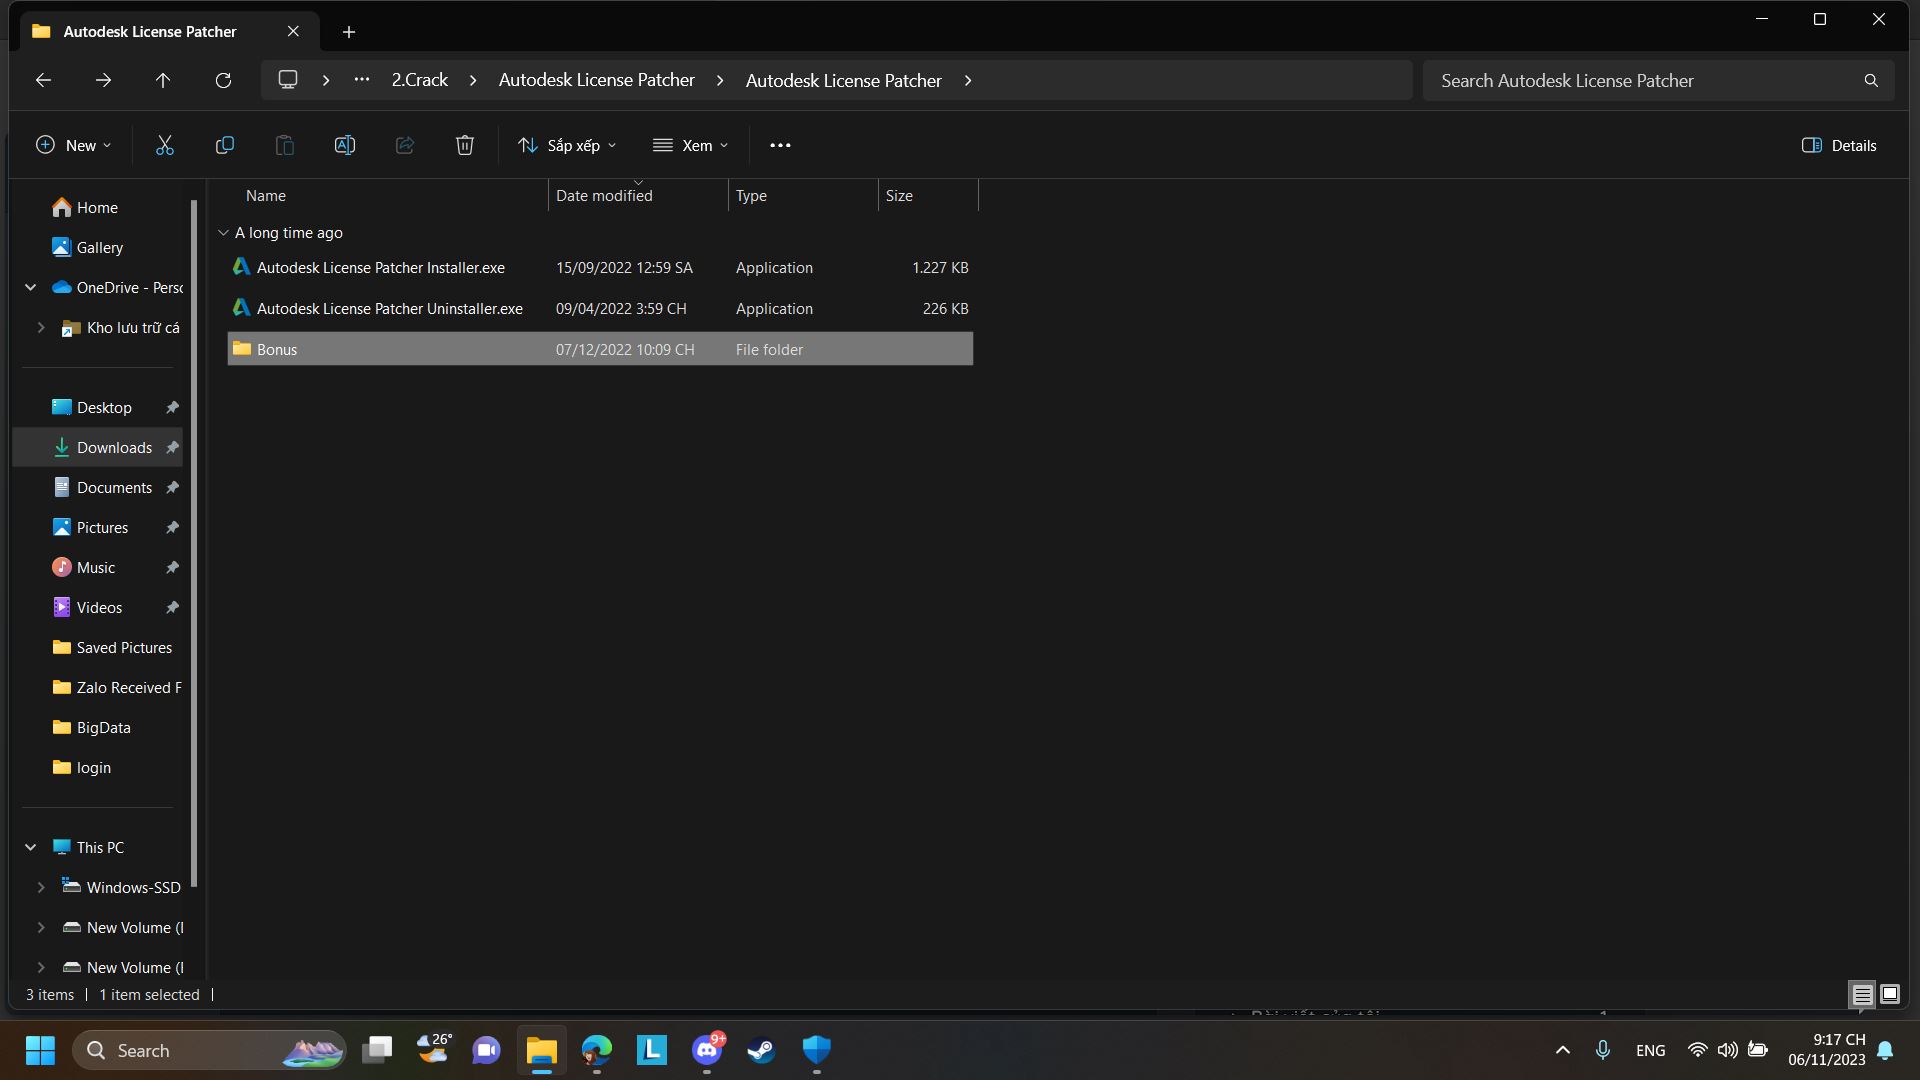The height and width of the screenshot is (1080, 1920).
Task: Open the New item menu button
Action: (x=73, y=146)
